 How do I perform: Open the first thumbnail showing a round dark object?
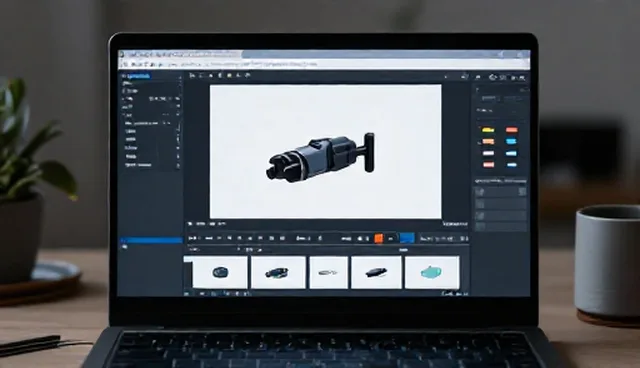point(220,272)
